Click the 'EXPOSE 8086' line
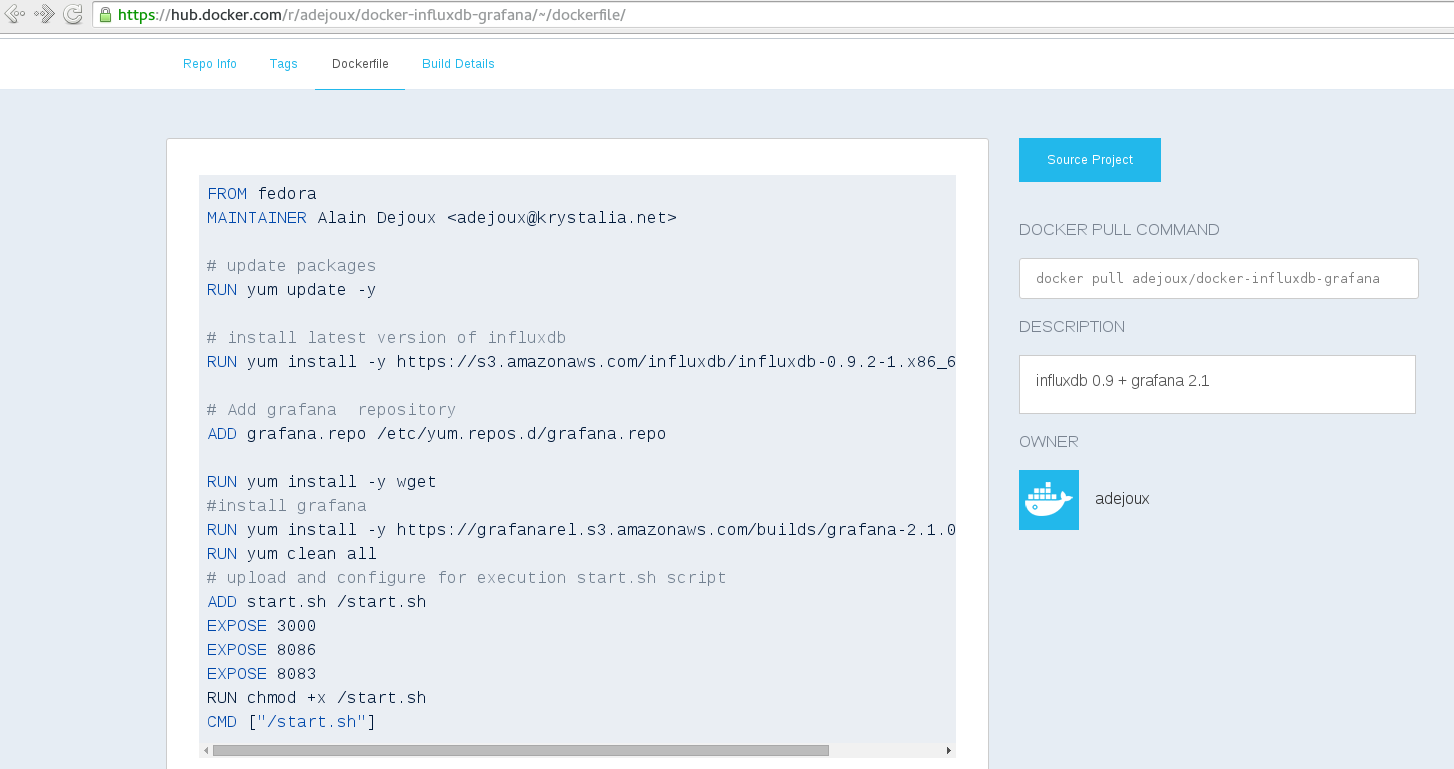 click(x=262, y=650)
